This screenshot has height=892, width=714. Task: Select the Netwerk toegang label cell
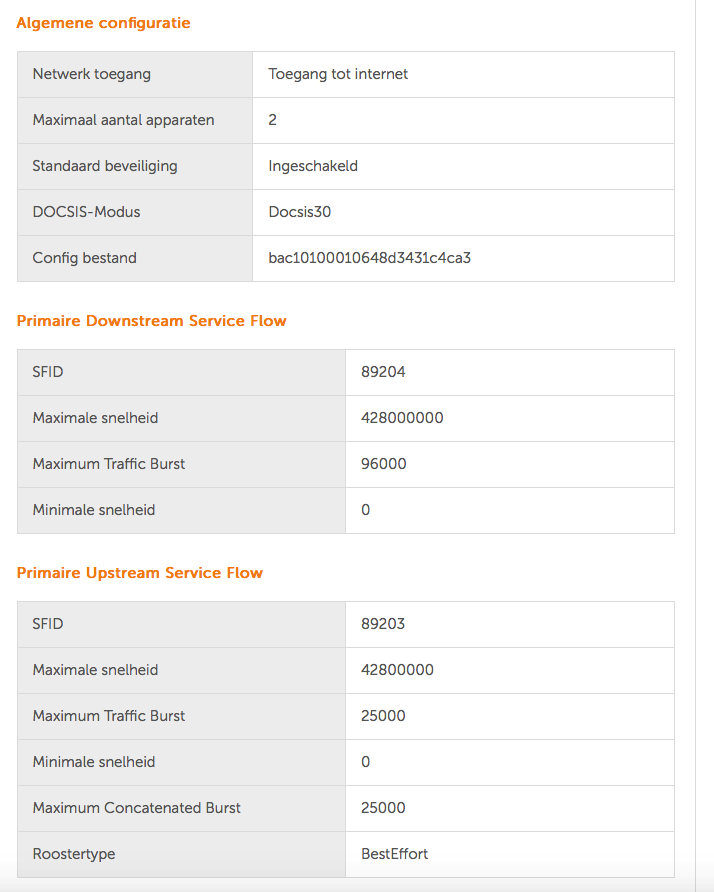pyautogui.click(x=135, y=75)
